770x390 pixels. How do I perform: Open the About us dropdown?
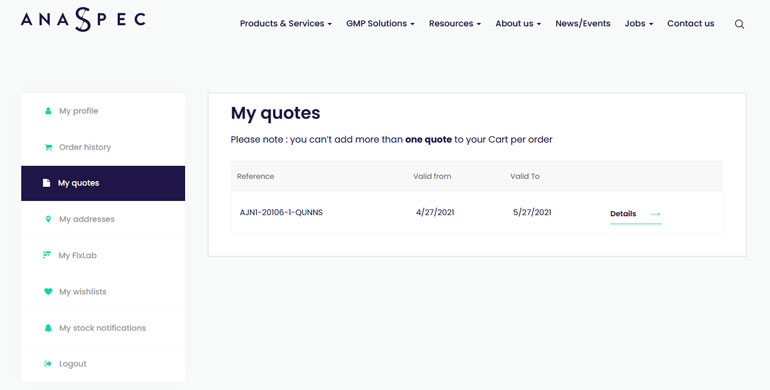click(518, 24)
